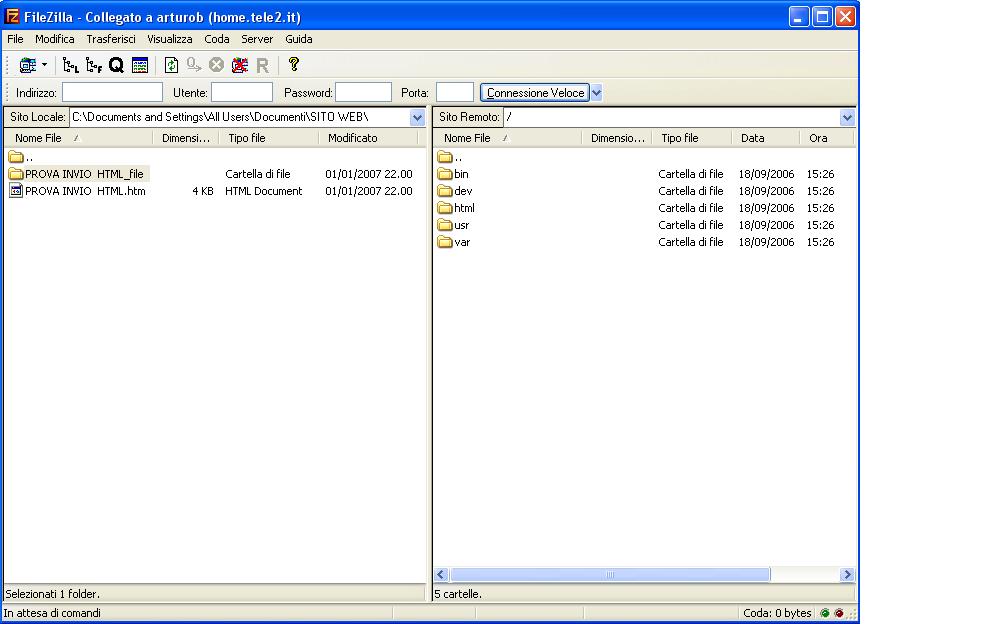This screenshot has width=1000, height=624.
Task: Sort remote files by Data column
Action: [765, 138]
